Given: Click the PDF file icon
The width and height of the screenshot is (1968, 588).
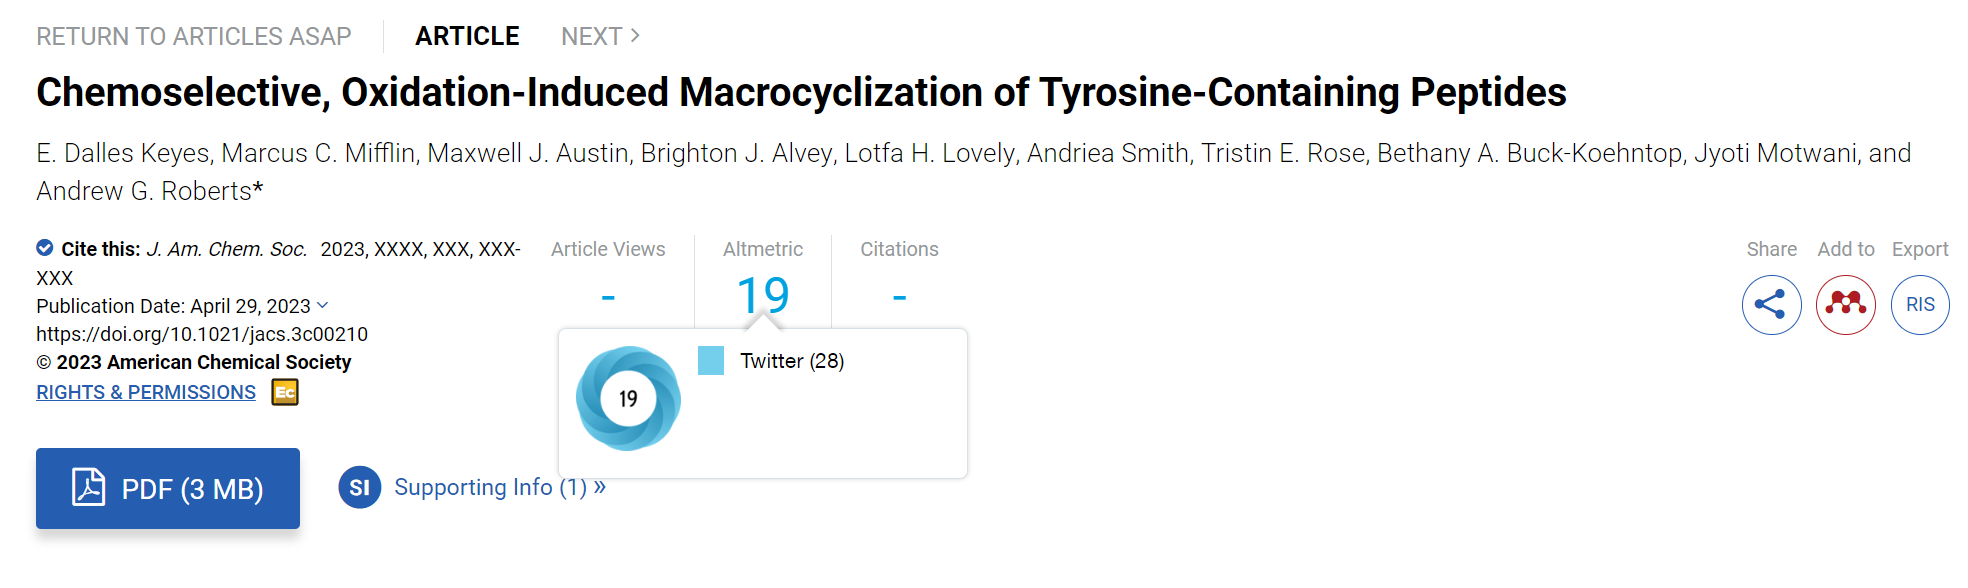Looking at the screenshot, I should coord(89,488).
